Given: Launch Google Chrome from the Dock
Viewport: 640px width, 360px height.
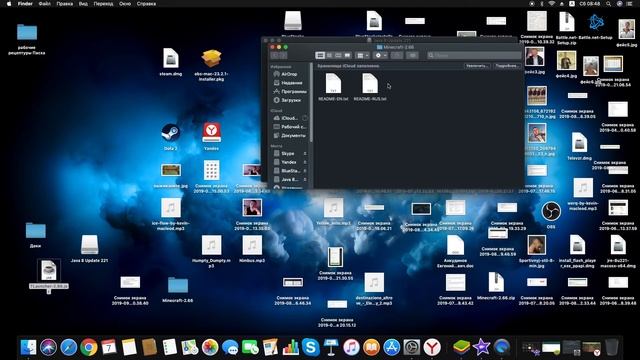Looking at the screenshot, I should click(x=89, y=347).
